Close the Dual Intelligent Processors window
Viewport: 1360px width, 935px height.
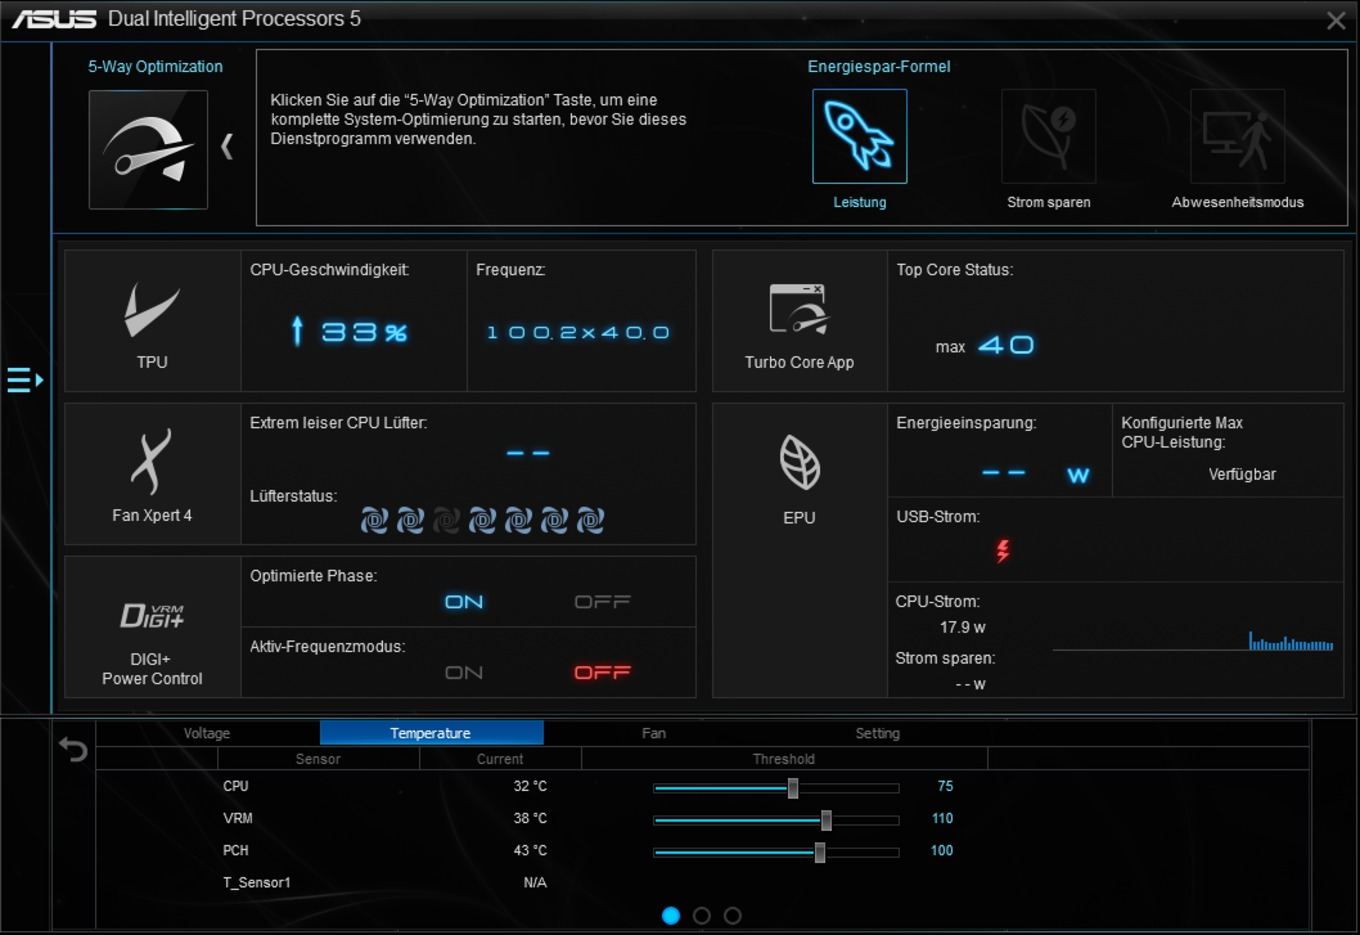pos(1336,20)
